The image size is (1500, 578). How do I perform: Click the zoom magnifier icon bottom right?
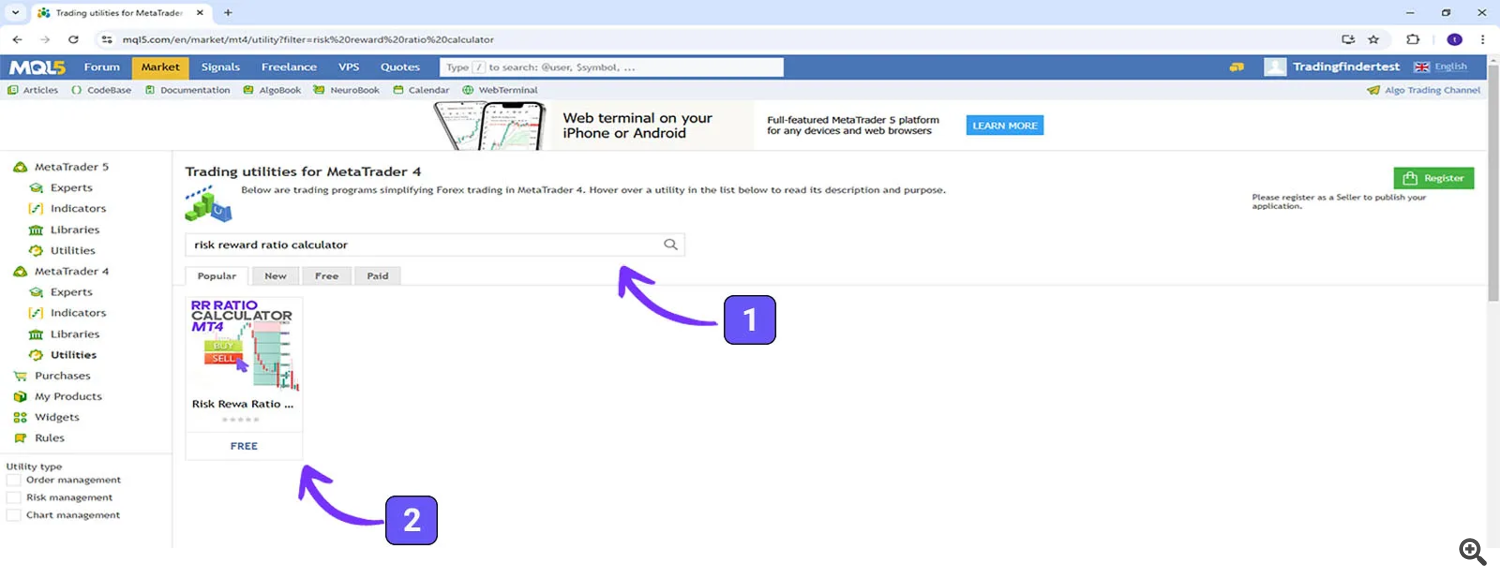1472,551
